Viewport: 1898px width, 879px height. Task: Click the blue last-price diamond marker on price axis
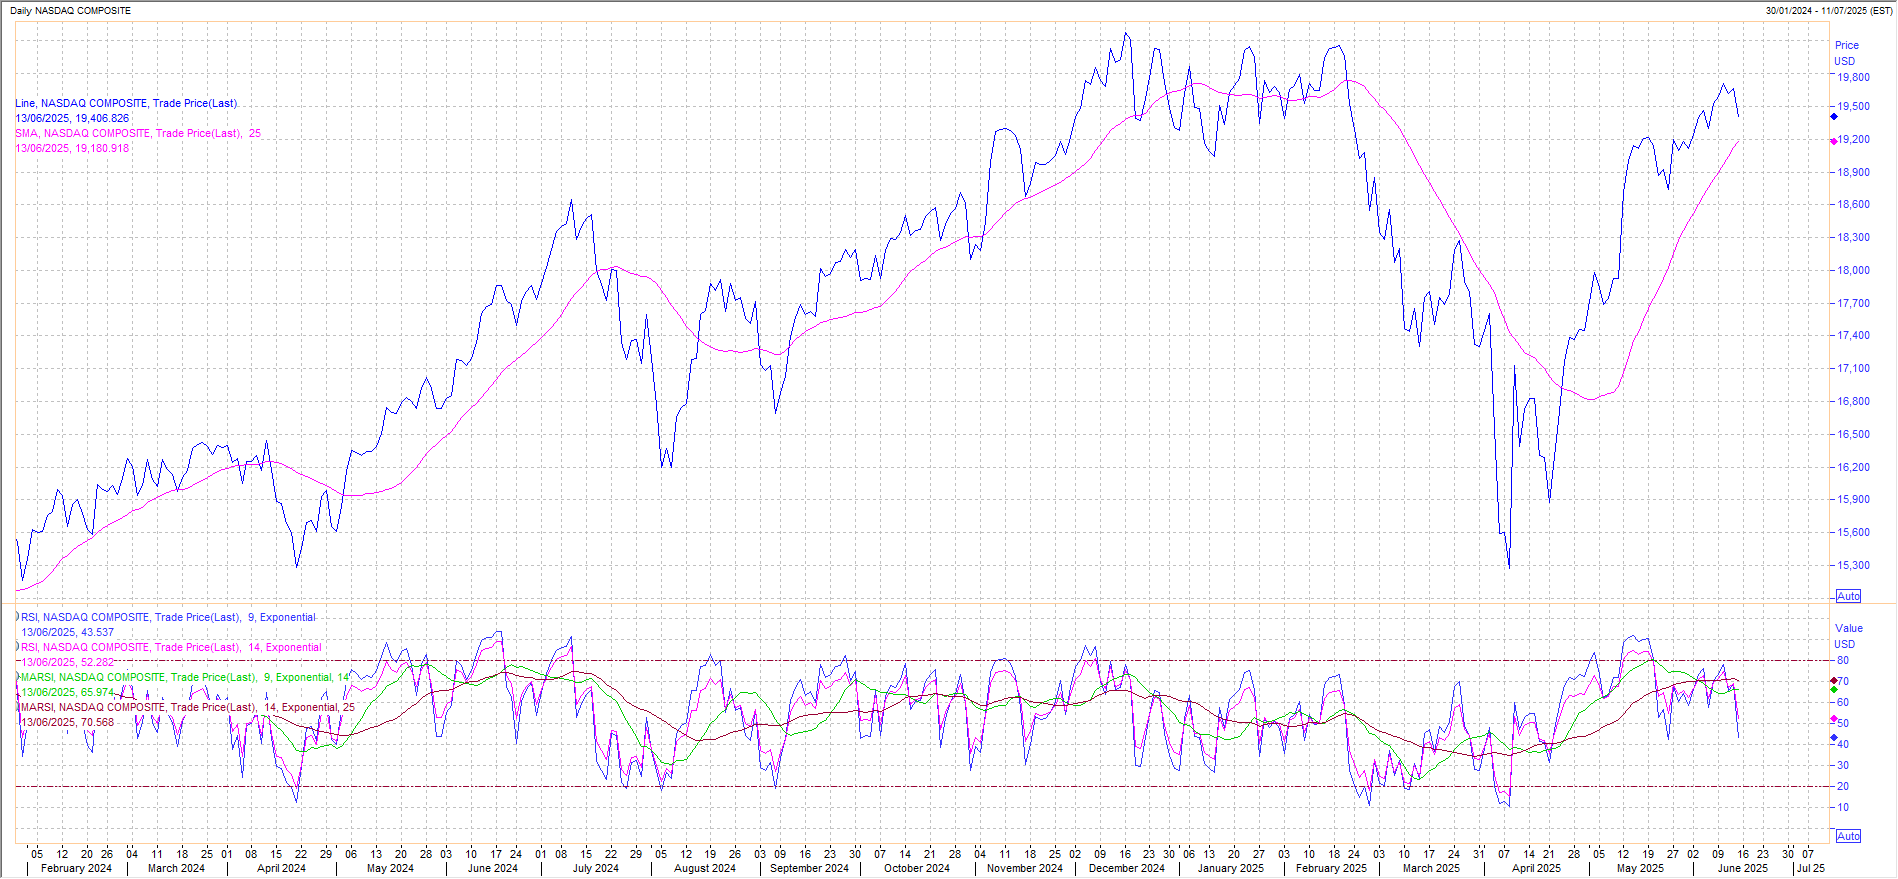point(1834,116)
